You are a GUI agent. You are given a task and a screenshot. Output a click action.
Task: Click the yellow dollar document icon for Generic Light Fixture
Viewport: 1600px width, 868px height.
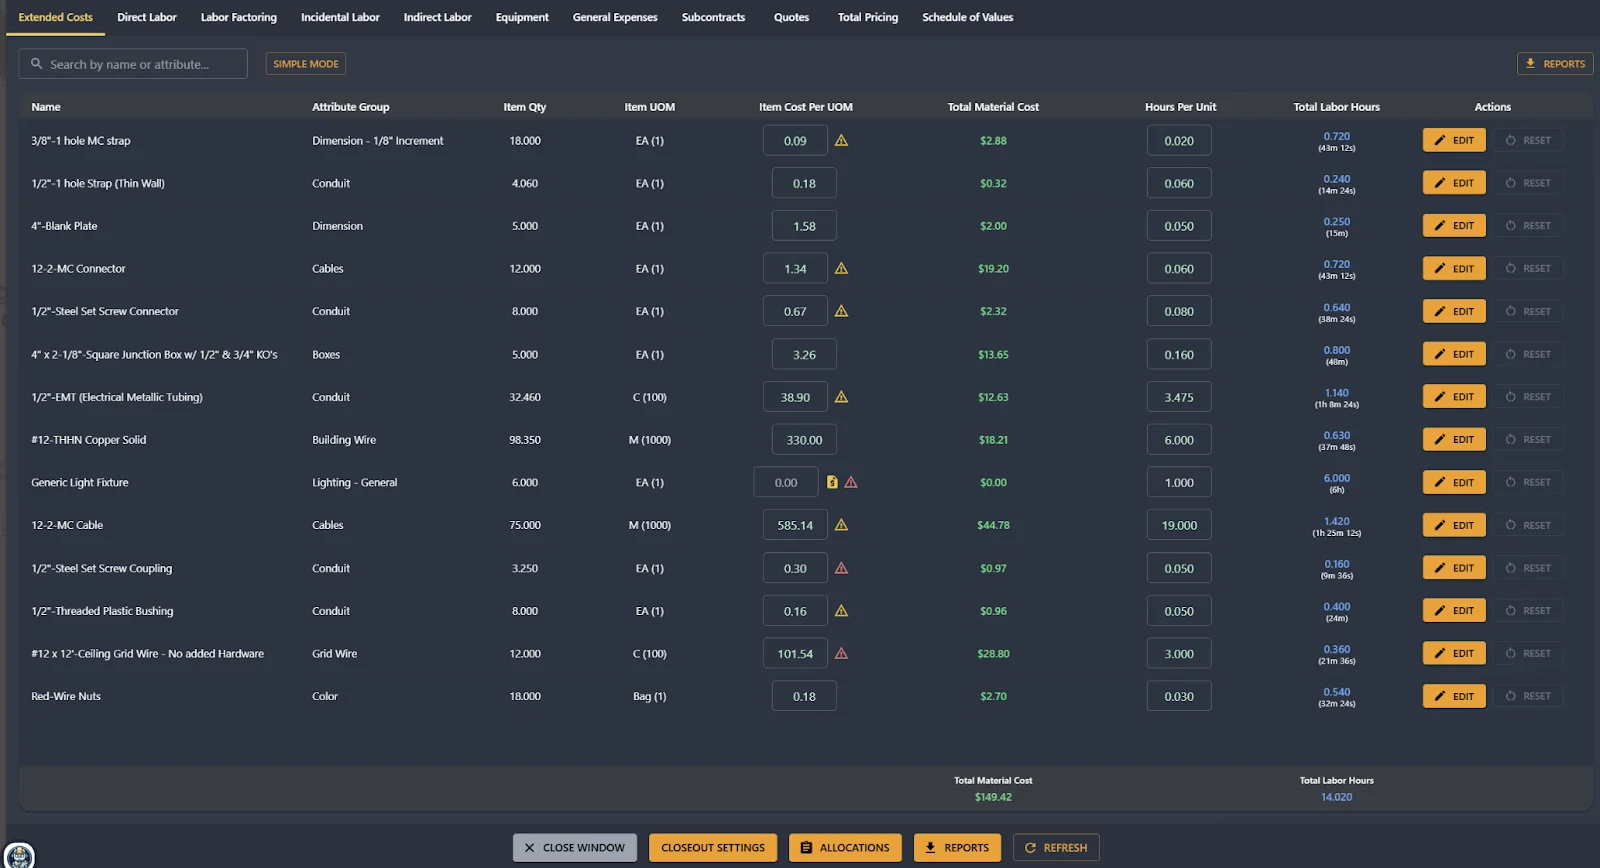(832, 483)
